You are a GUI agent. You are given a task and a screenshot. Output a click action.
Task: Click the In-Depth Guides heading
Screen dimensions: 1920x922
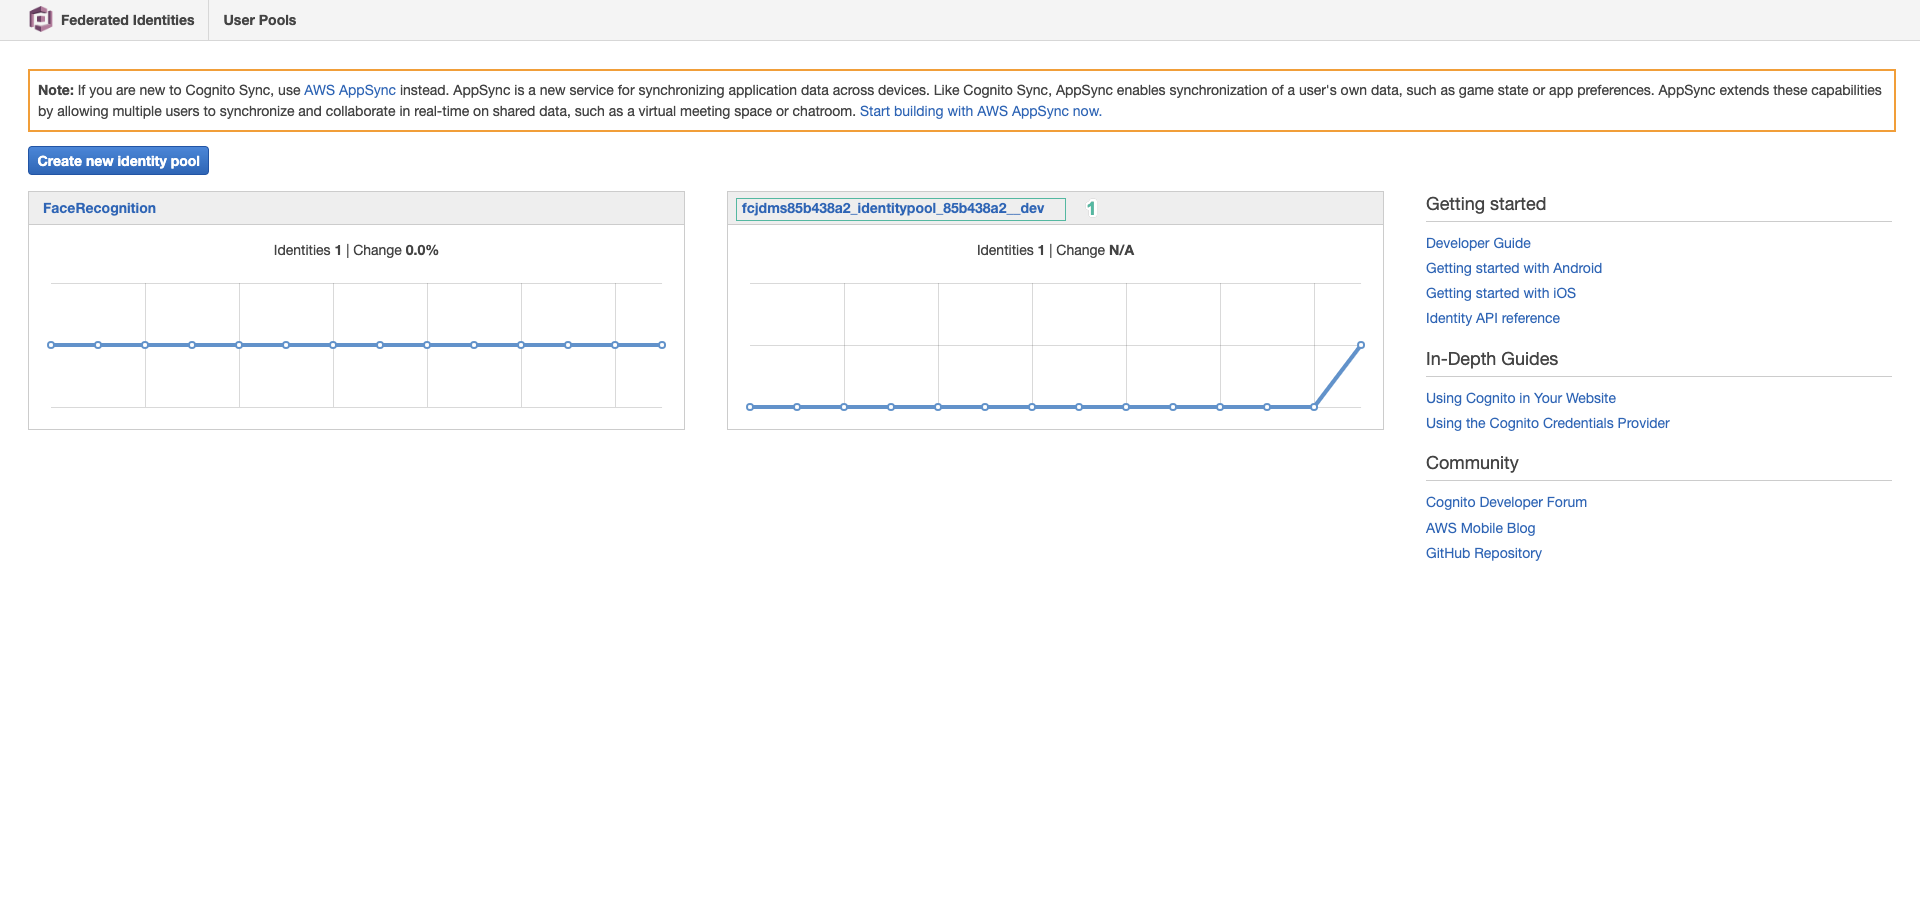click(1491, 359)
